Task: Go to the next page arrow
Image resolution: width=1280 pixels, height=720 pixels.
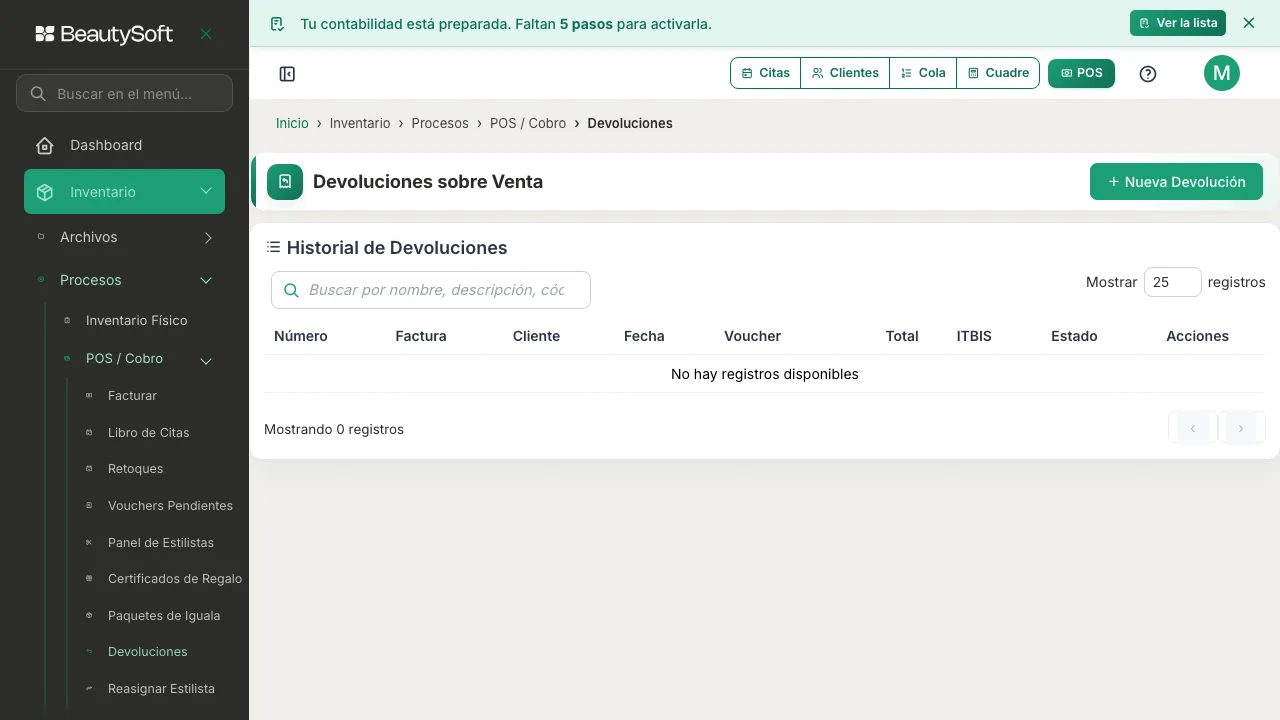Action: (x=1241, y=428)
